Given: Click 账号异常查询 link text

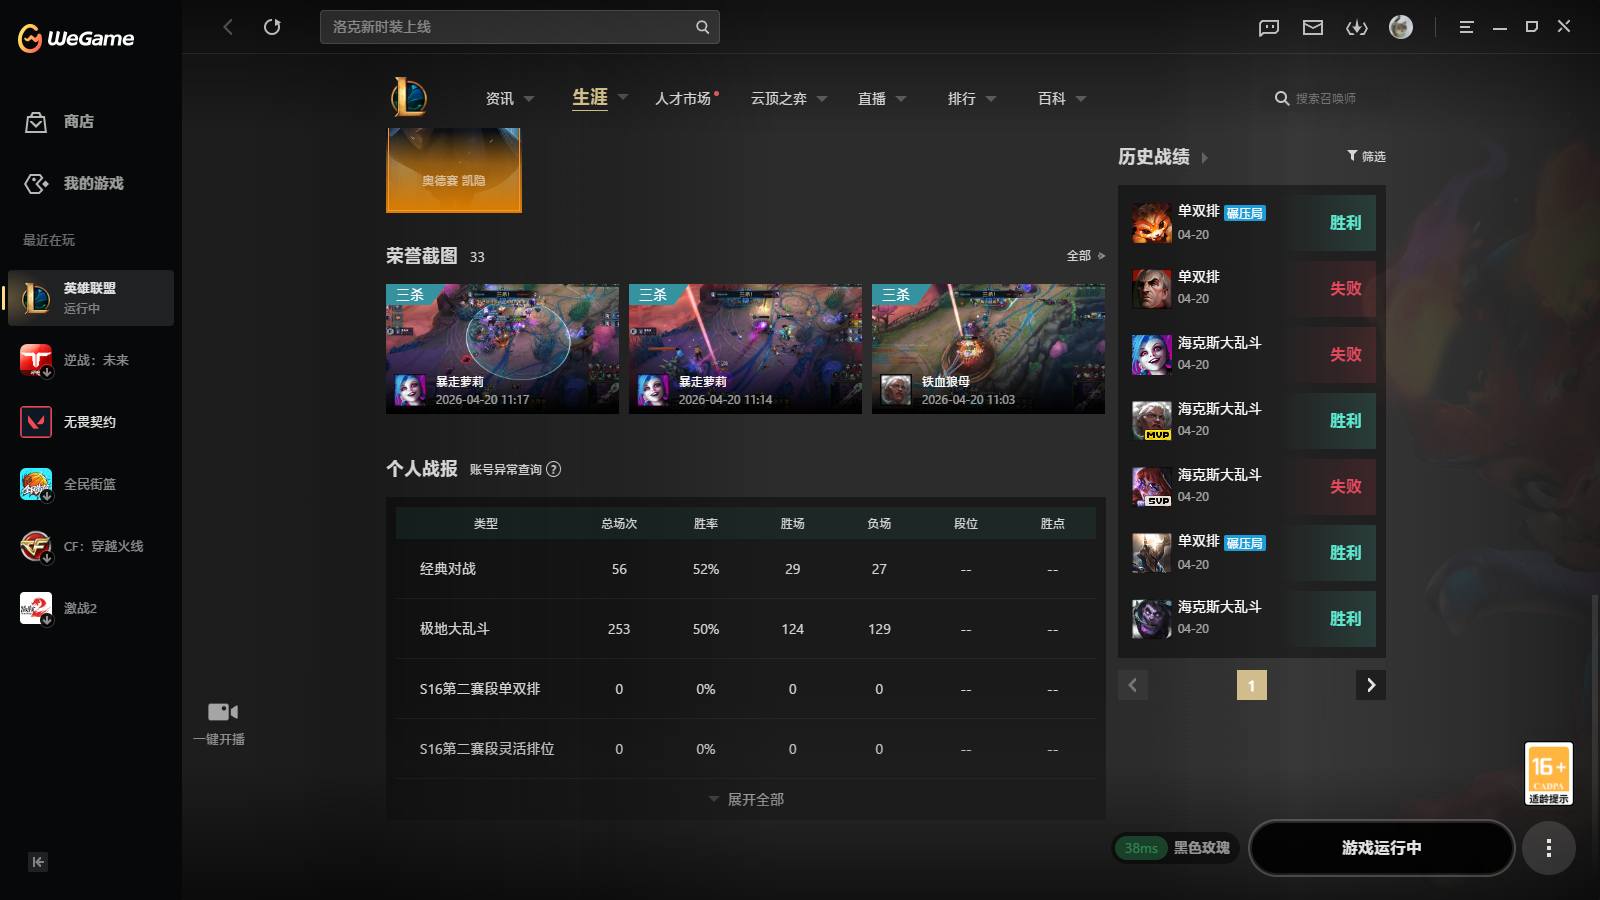Looking at the screenshot, I should point(506,469).
